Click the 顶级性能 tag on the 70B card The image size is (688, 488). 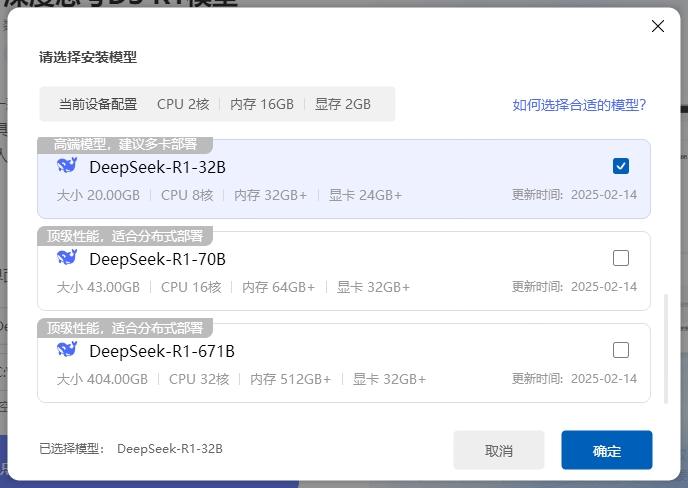tap(125, 236)
